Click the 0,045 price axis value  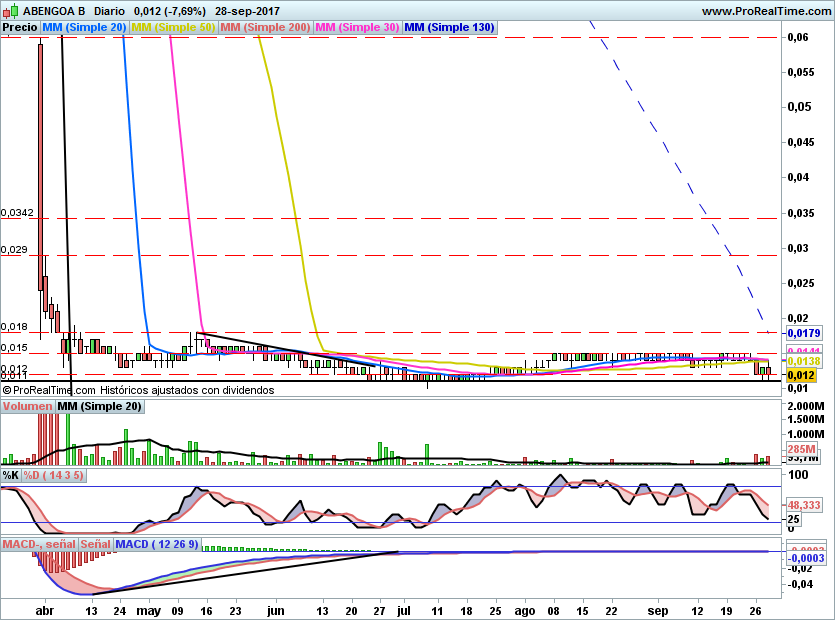801,142
